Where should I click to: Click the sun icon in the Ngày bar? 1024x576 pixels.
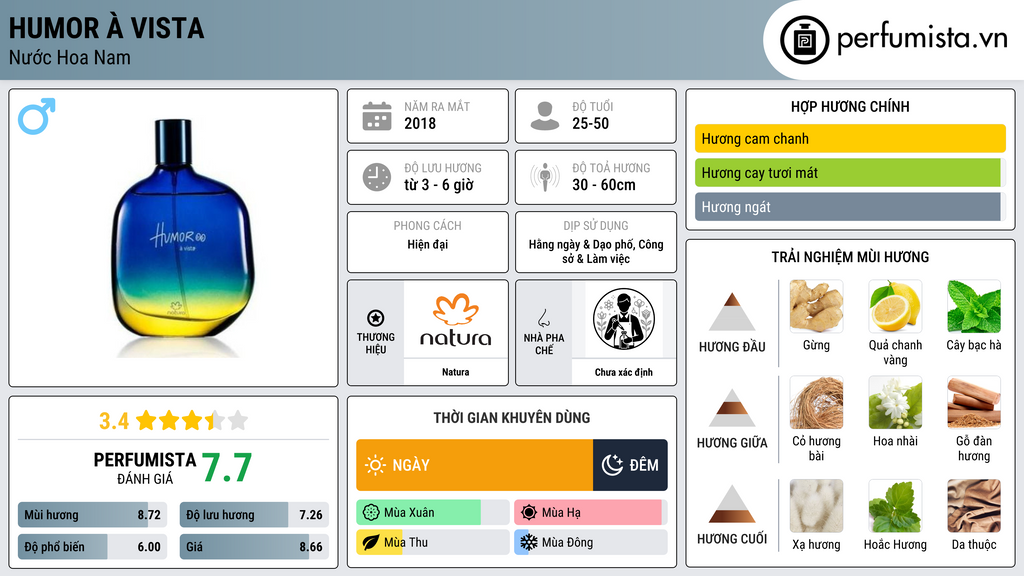pos(376,465)
